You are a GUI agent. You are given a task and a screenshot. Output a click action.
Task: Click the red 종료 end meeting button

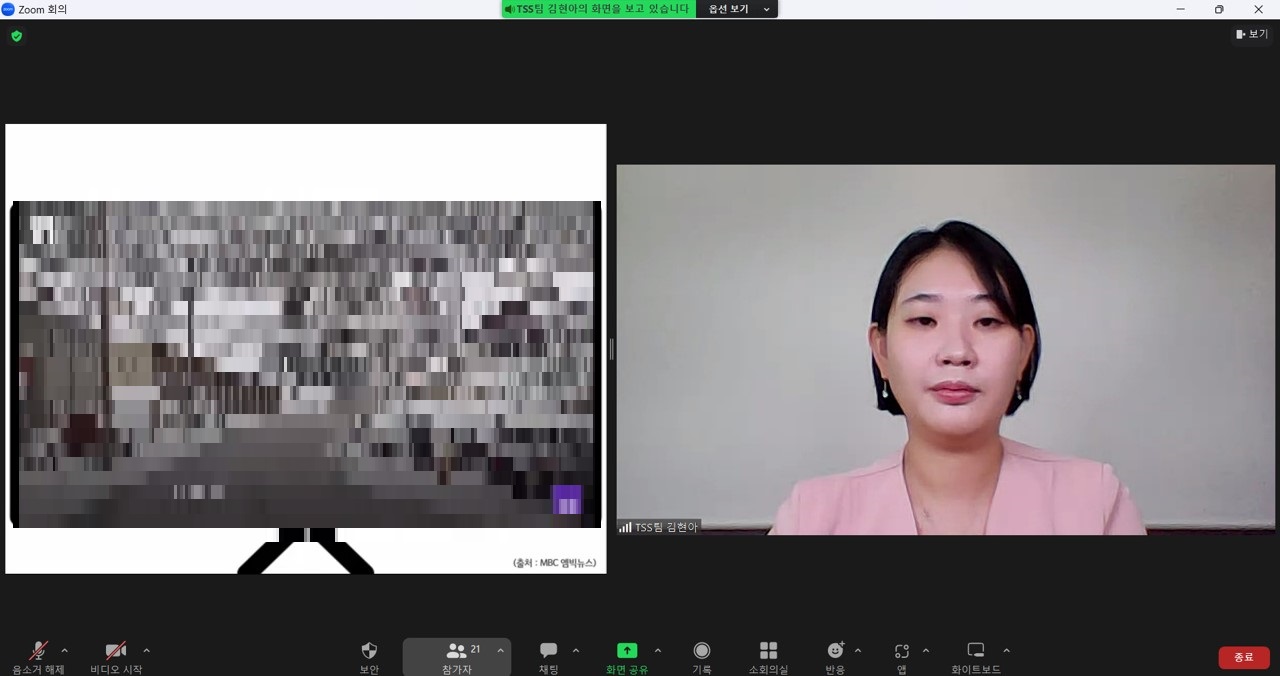point(1244,657)
